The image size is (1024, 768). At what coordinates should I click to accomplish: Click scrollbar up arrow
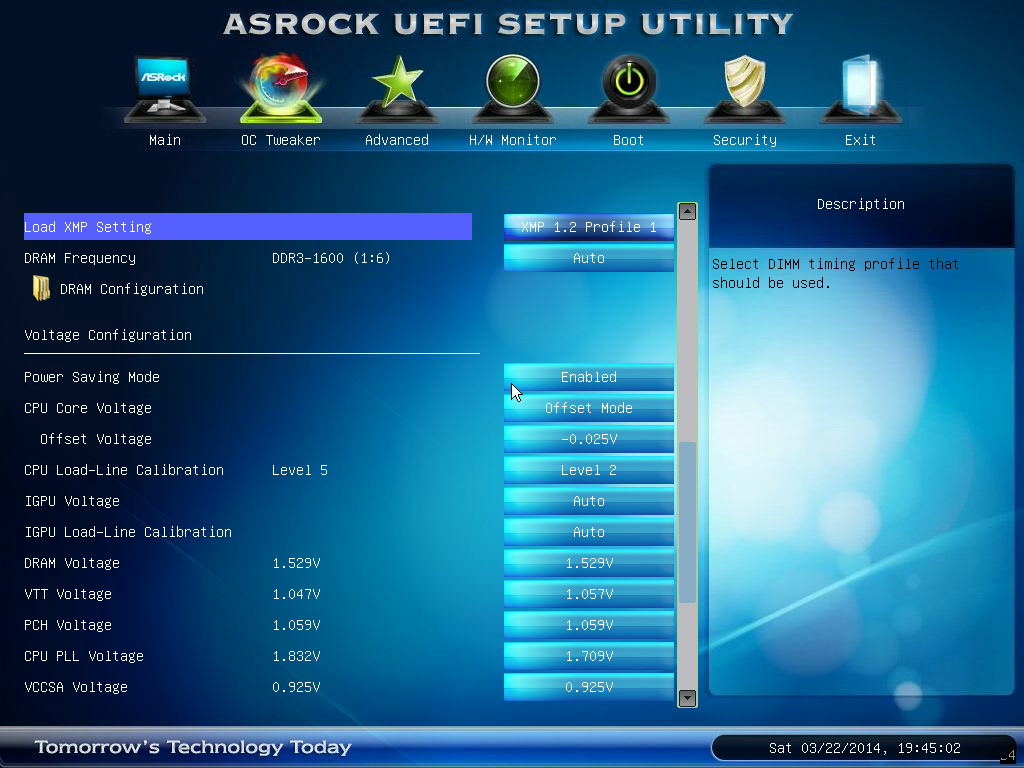(x=687, y=211)
